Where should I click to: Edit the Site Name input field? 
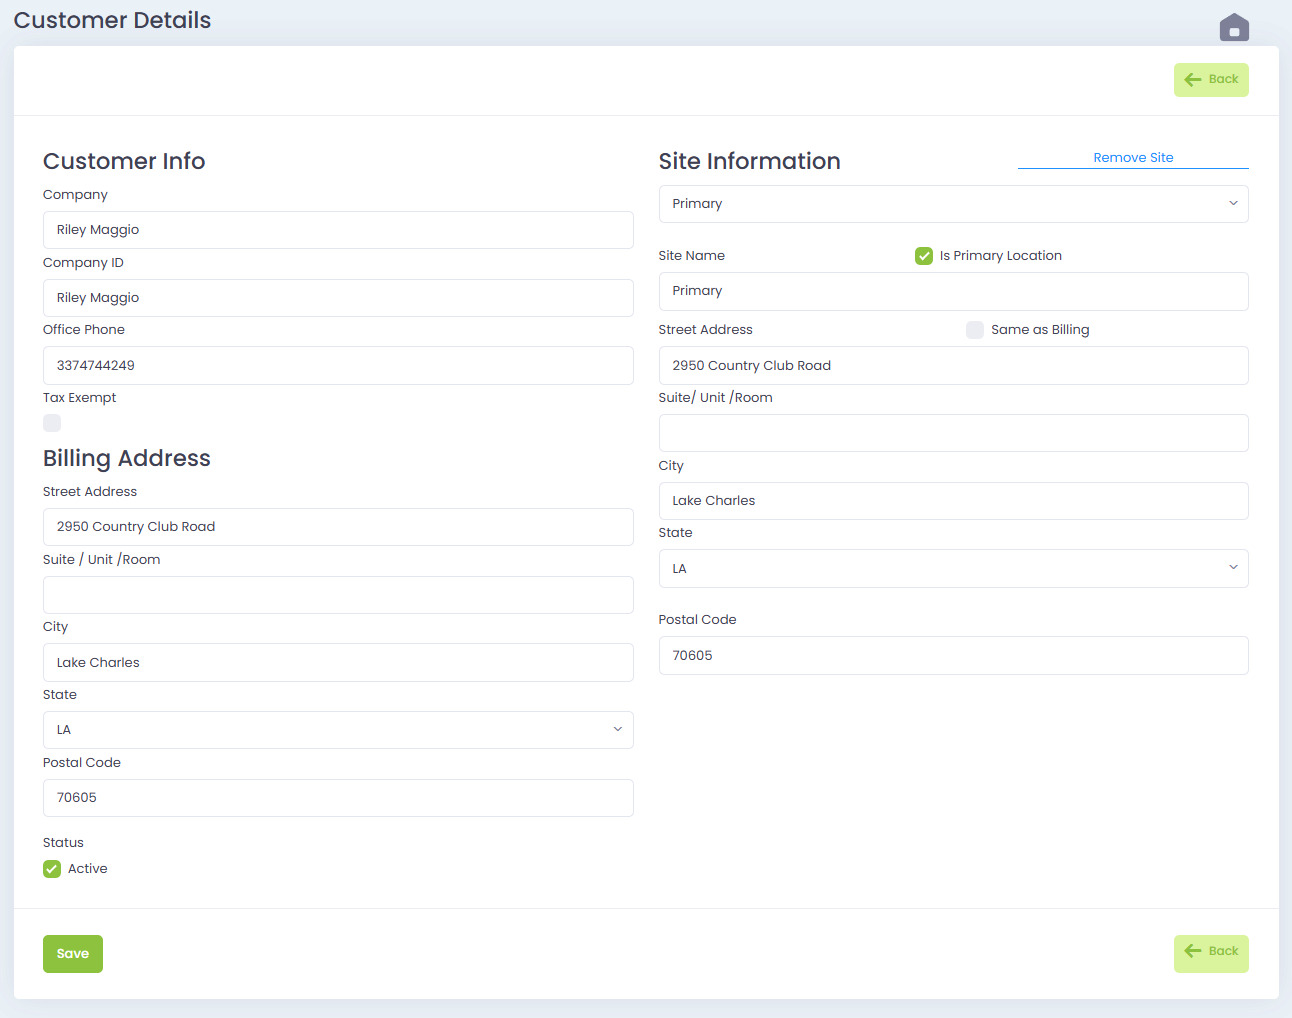pos(953,291)
